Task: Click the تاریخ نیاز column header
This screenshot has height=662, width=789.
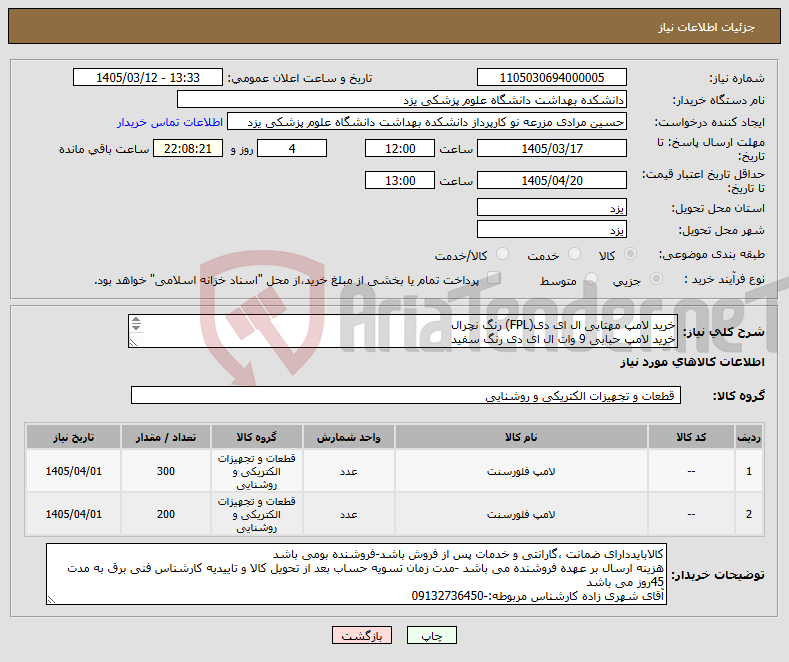Action: coord(73,437)
